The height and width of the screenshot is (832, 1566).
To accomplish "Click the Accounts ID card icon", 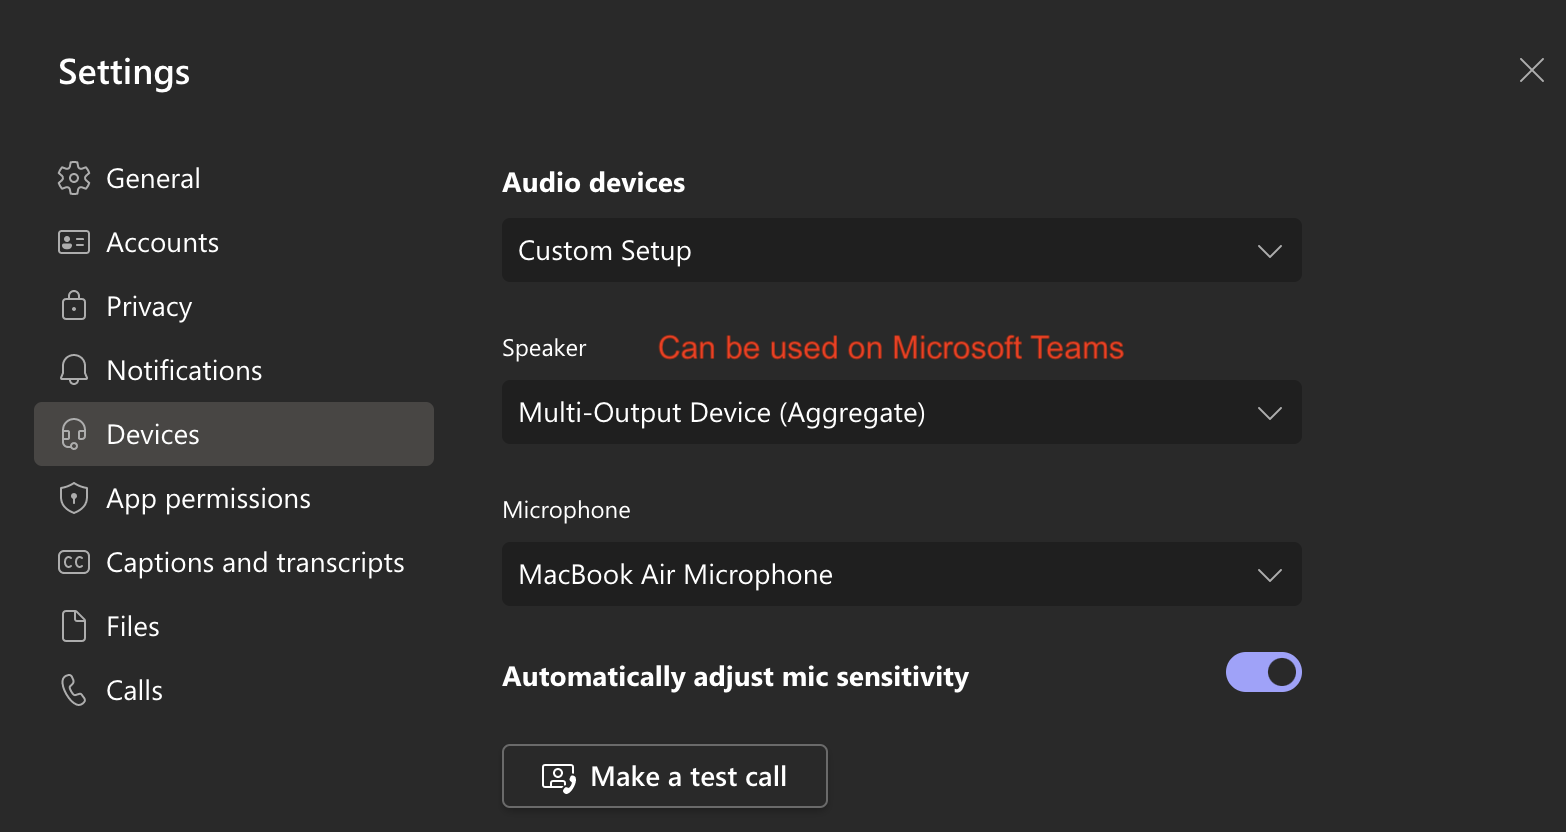I will pos(74,242).
